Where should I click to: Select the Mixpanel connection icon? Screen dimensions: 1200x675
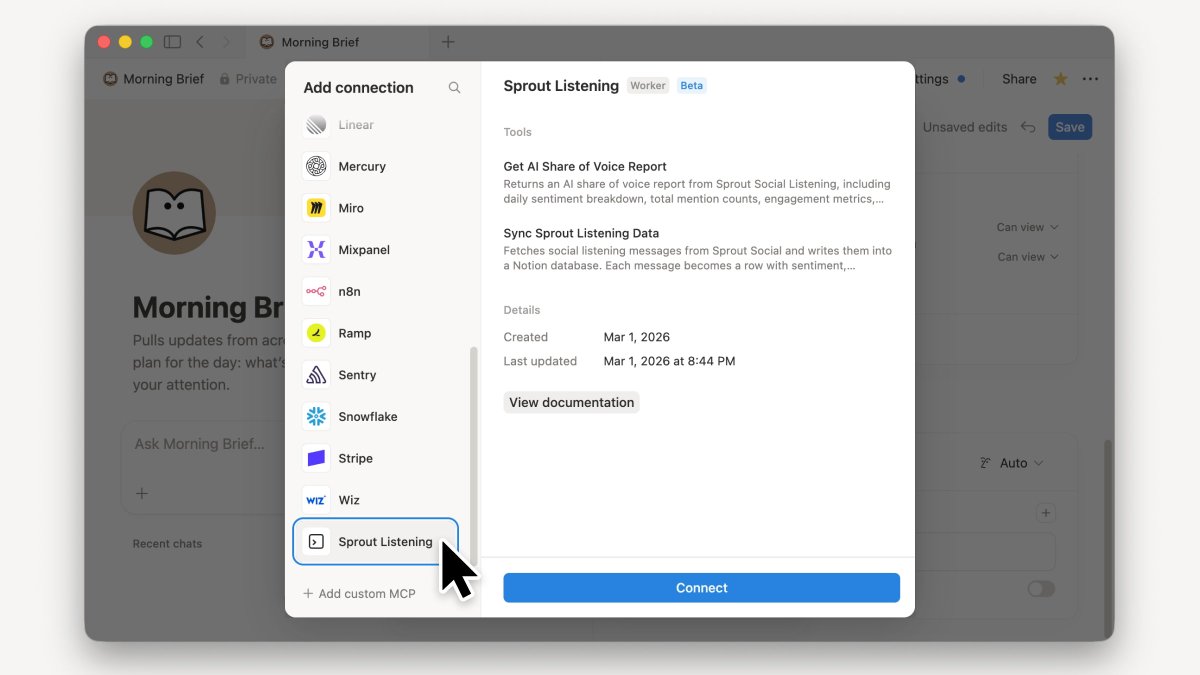316,250
